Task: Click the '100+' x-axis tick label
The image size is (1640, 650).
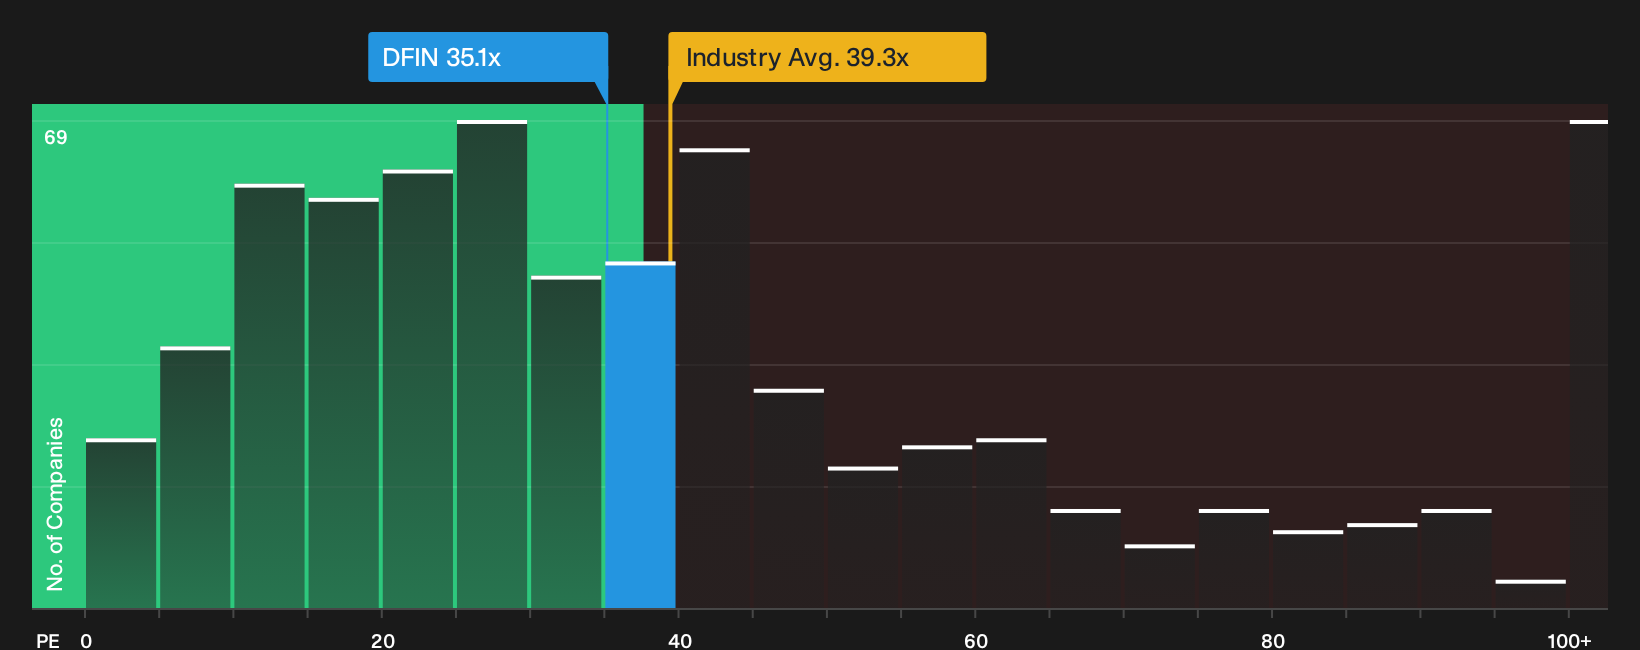Action: [1569, 640]
